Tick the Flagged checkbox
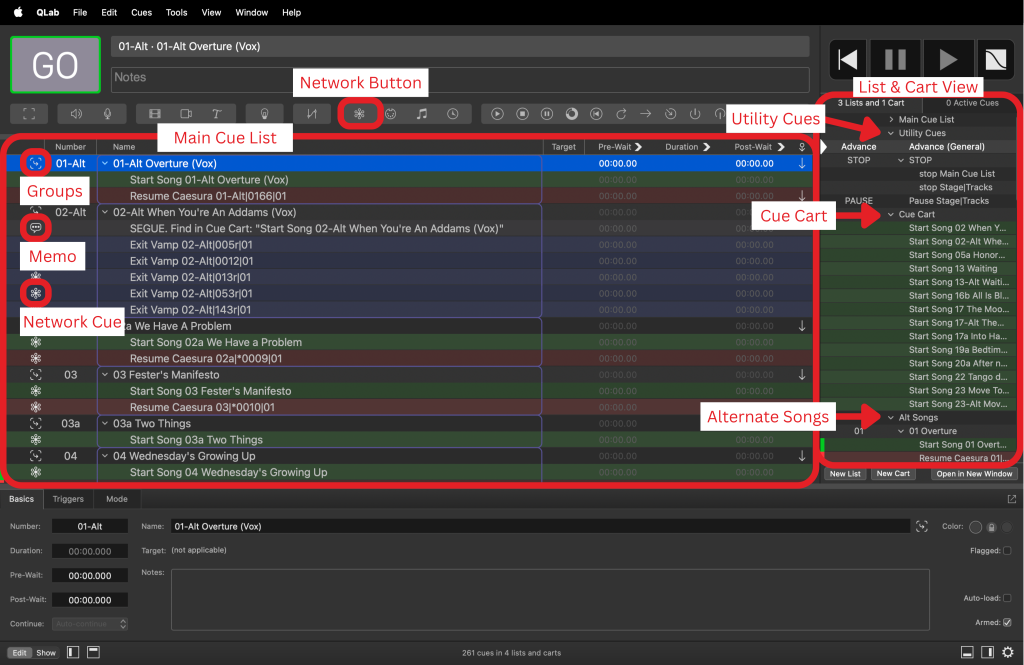The width and height of the screenshot is (1024, 665). click(1007, 551)
